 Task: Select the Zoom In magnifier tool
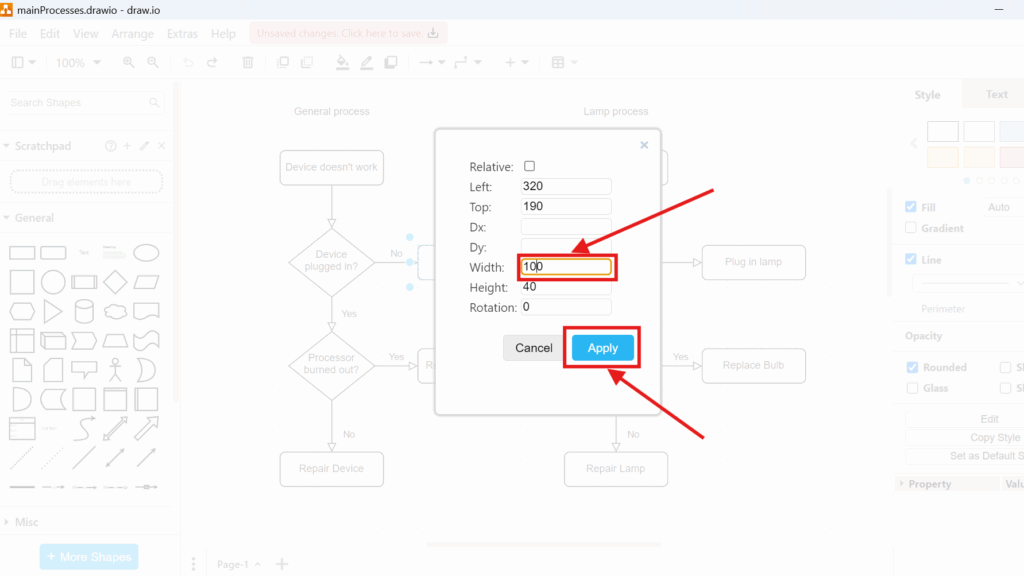tap(127, 62)
